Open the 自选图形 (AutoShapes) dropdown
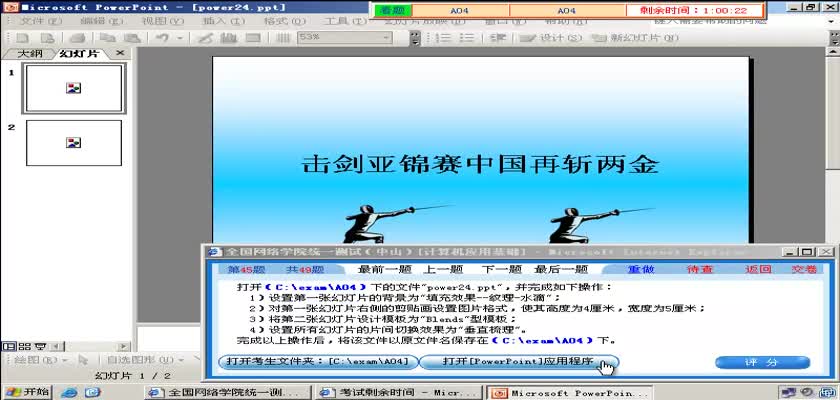This screenshot has width=840, height=400. coord(145,360)
